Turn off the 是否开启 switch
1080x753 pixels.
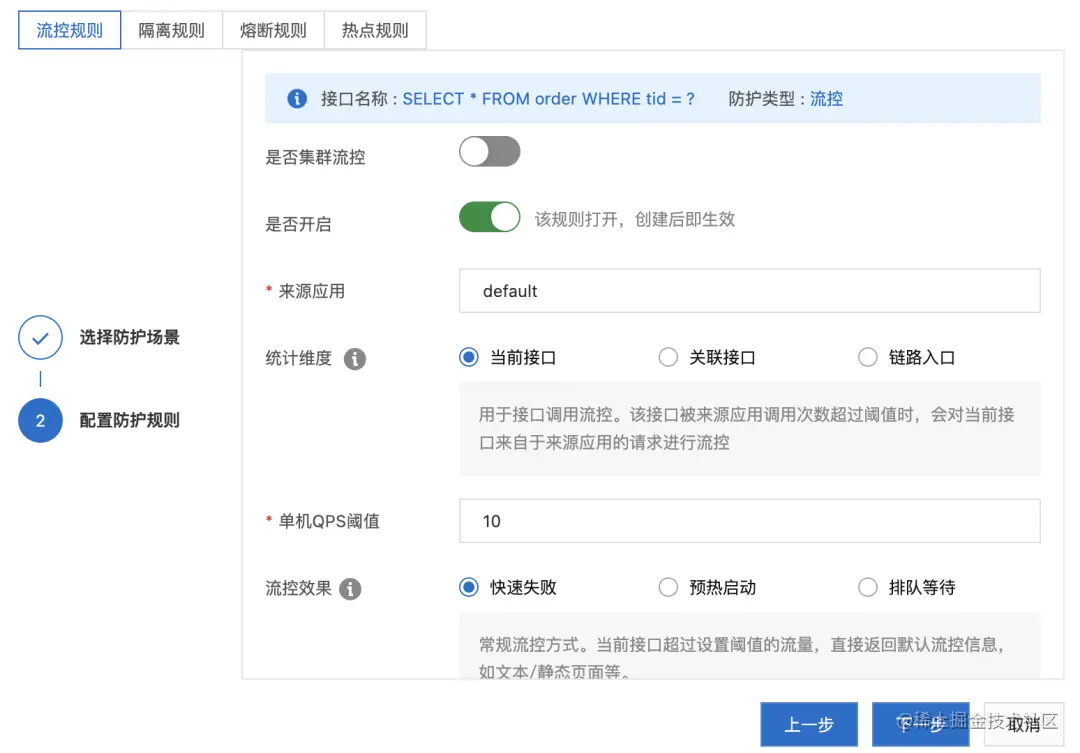[x=490, y=217]
